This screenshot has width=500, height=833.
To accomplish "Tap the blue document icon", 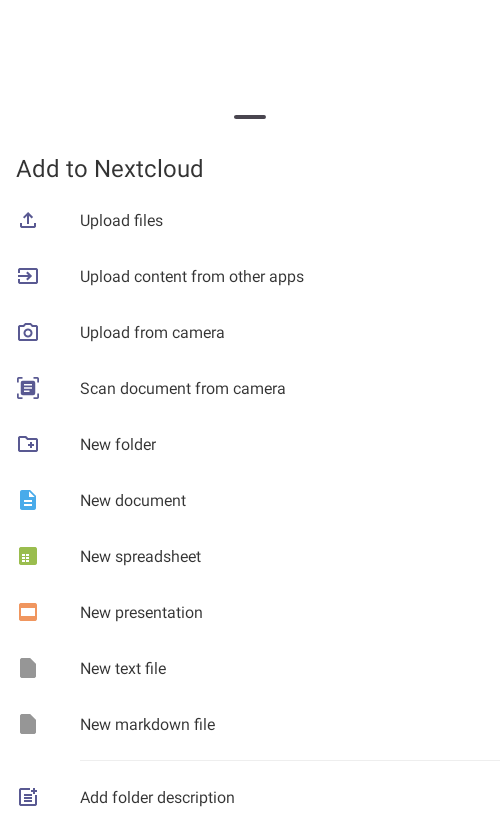I will click(28, 500).
